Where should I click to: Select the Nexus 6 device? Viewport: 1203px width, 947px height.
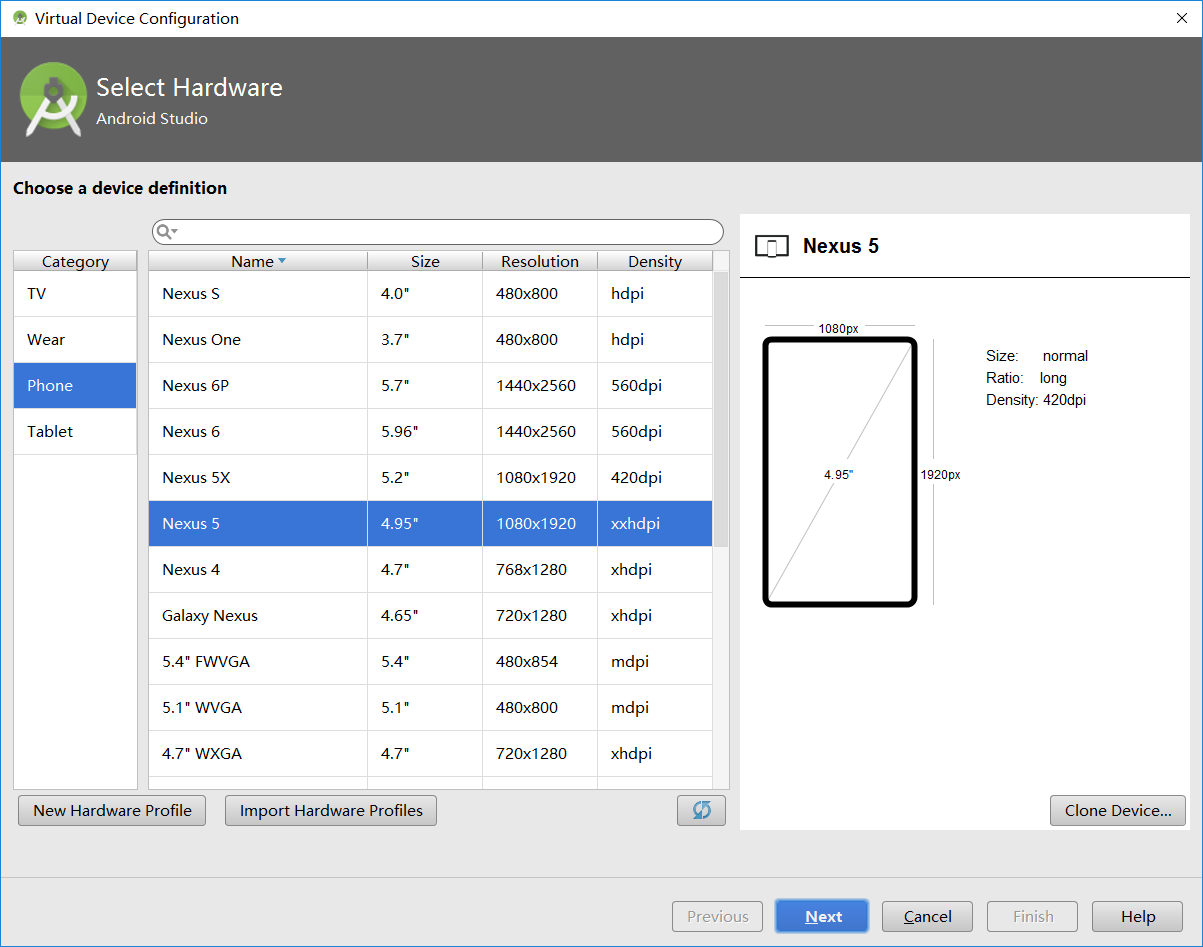(431, 432)
